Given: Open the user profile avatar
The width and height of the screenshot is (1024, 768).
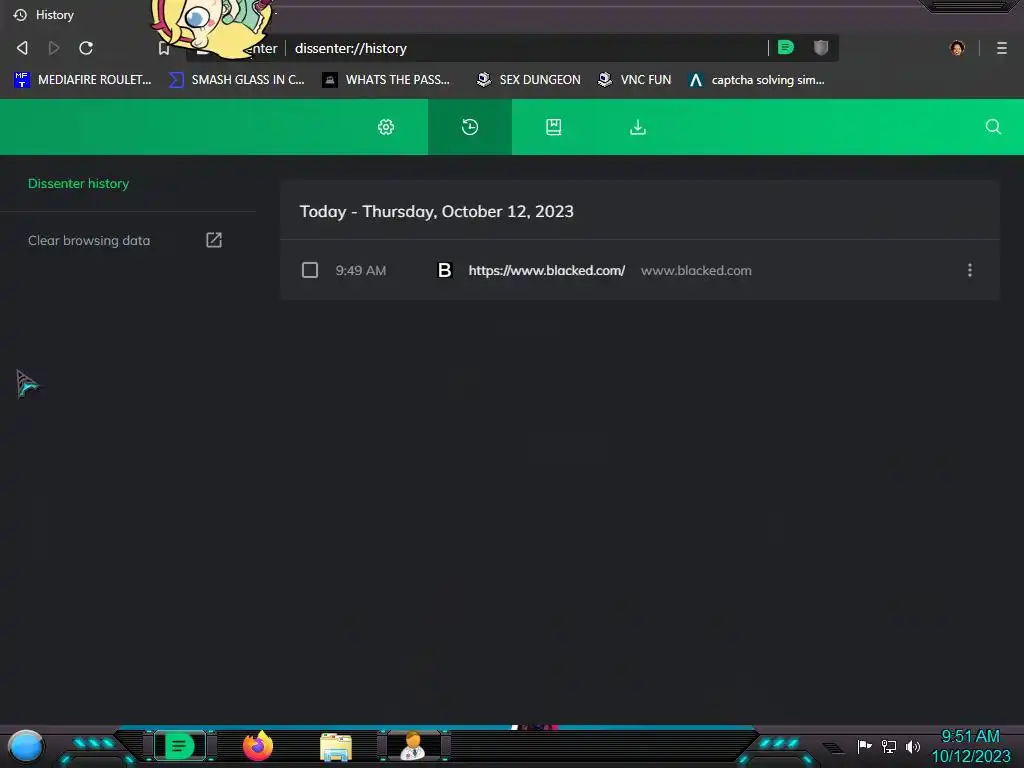Looking at the screenshot, I should point(957,48).
